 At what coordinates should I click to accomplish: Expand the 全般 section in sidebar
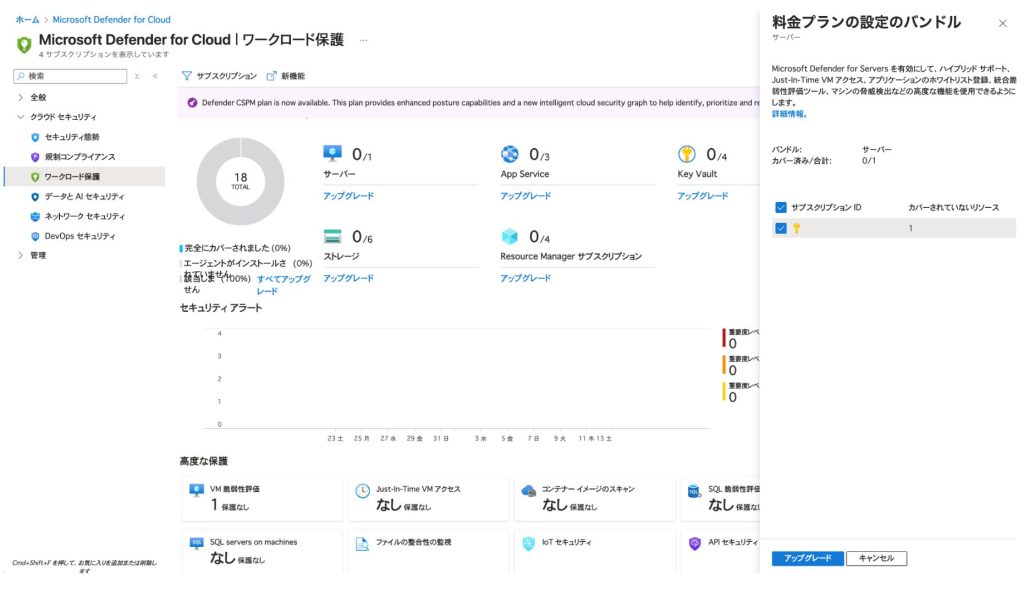coord(21,97)
